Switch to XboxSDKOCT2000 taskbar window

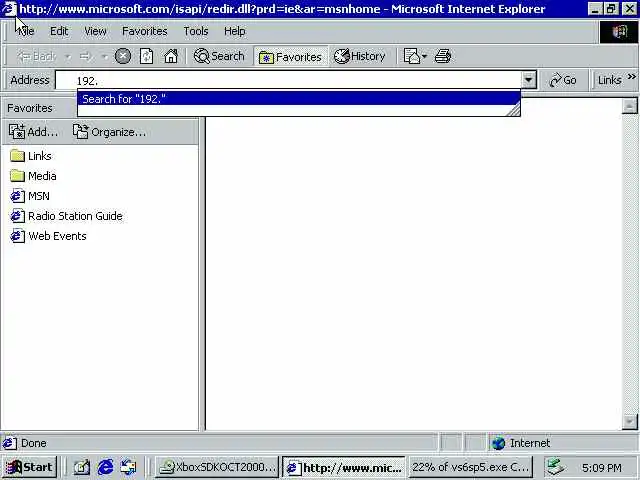pos(216,467)
